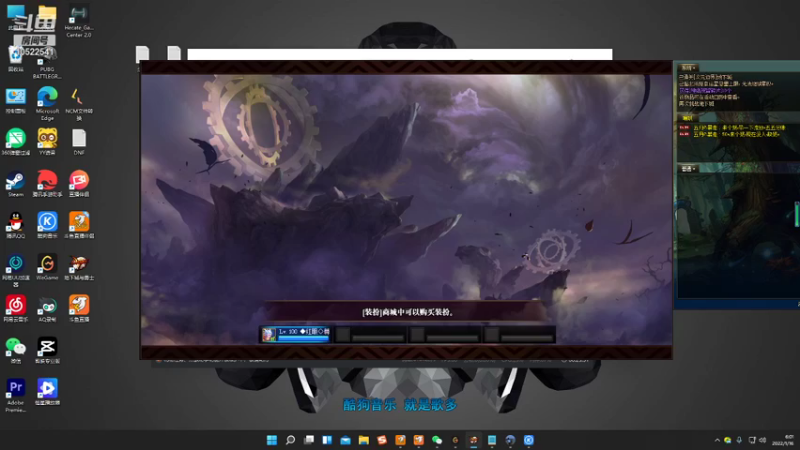Open the Kugou Music desktop shortcut
800x450 pixels.
coord(47,226)
